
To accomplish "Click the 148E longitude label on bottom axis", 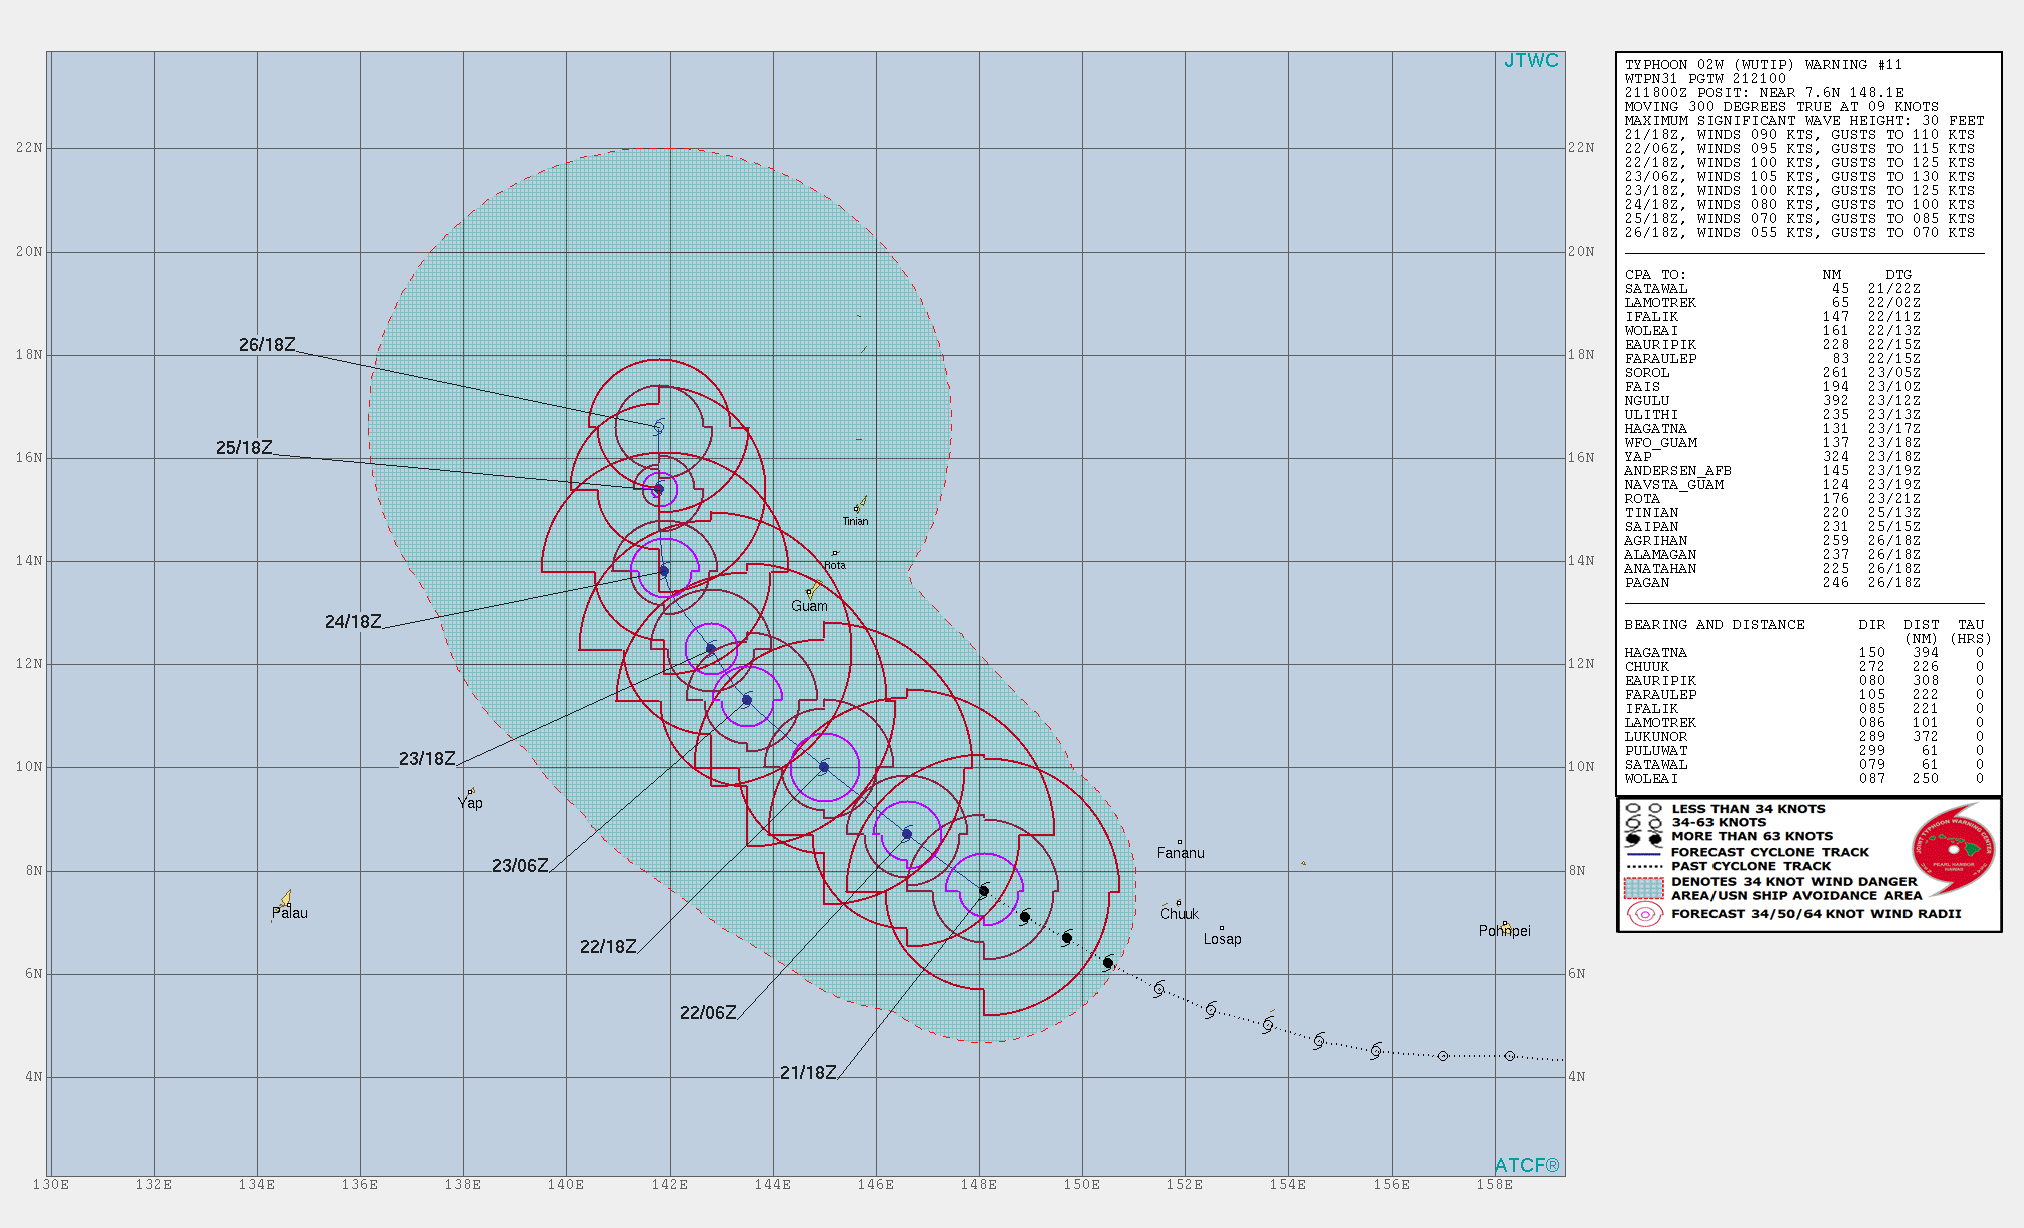I will click(978, 1185).
